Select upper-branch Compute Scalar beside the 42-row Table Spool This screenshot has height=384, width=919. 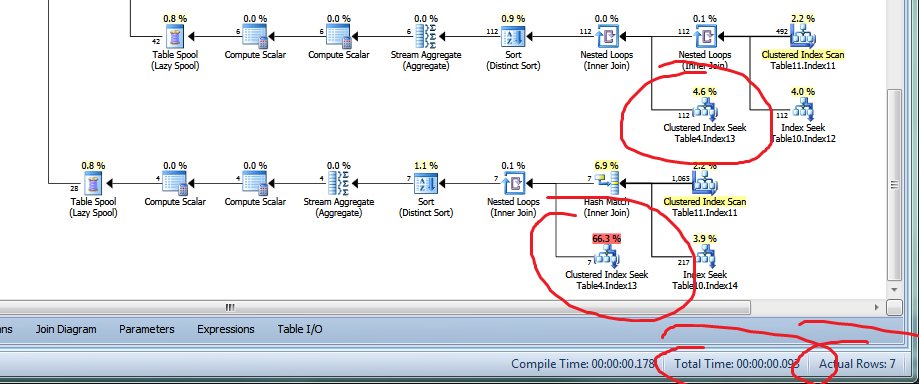256,37
